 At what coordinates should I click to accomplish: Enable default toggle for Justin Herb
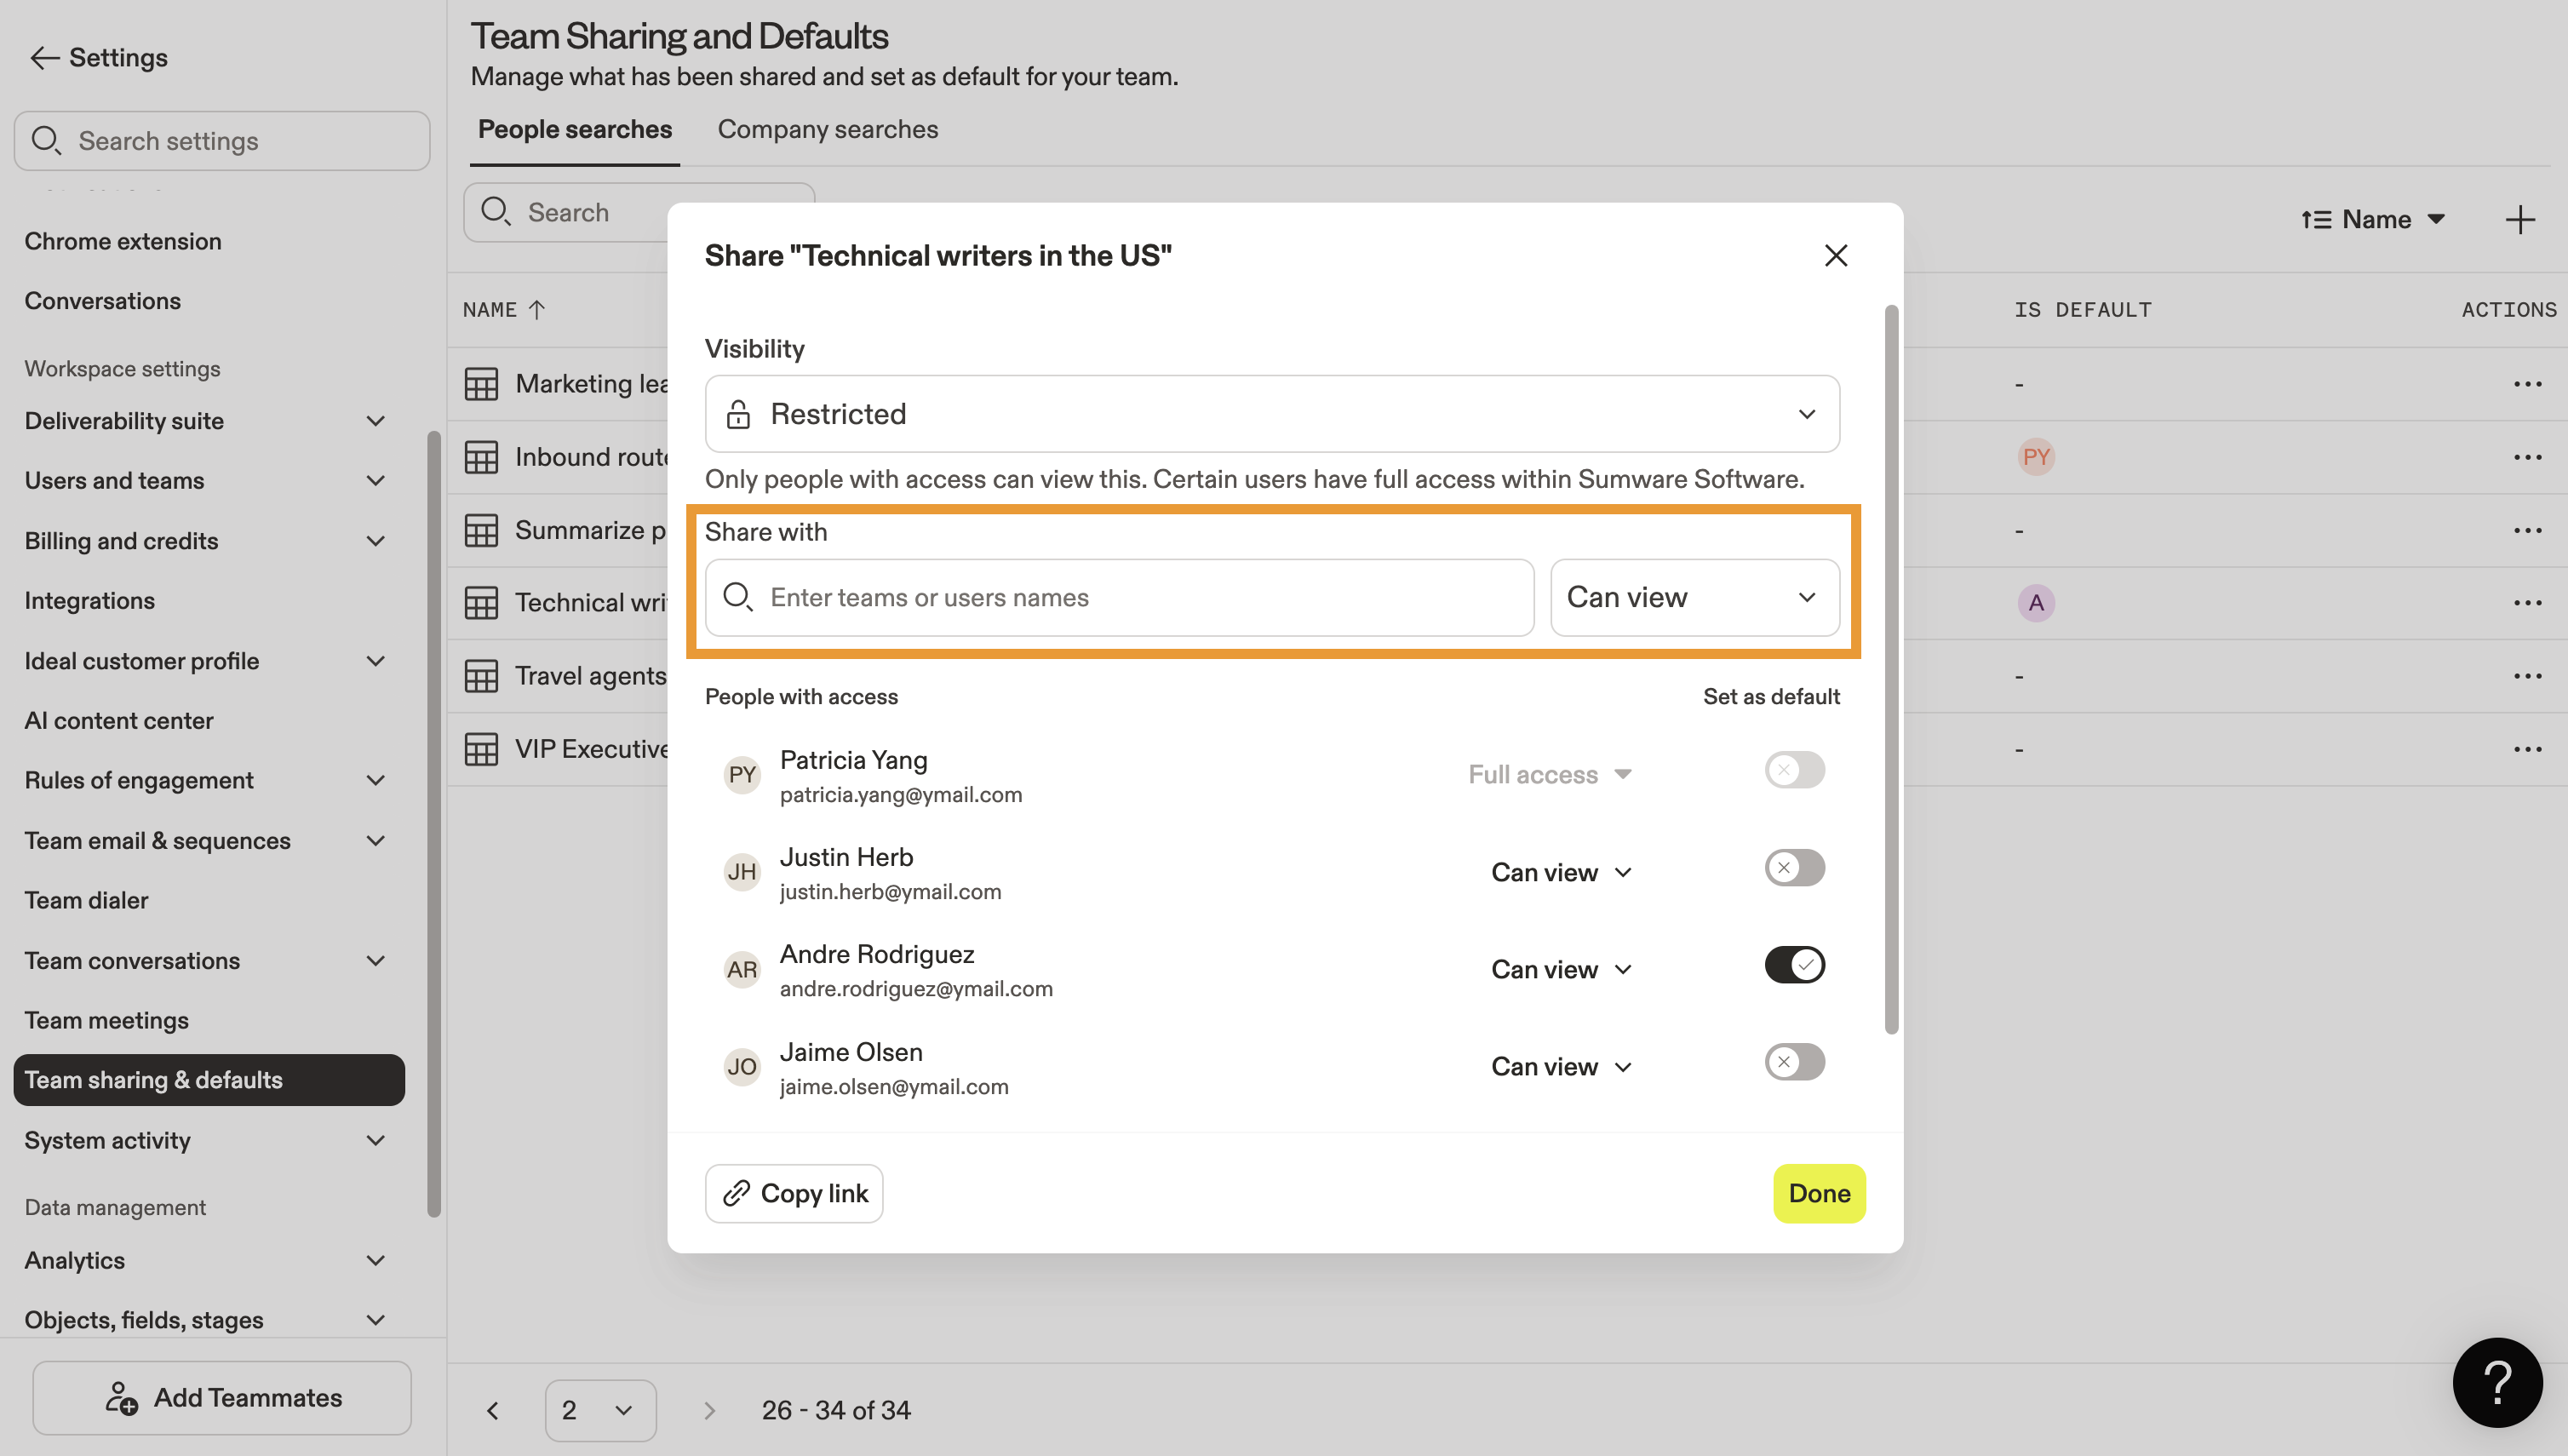tap(1794, 868)
